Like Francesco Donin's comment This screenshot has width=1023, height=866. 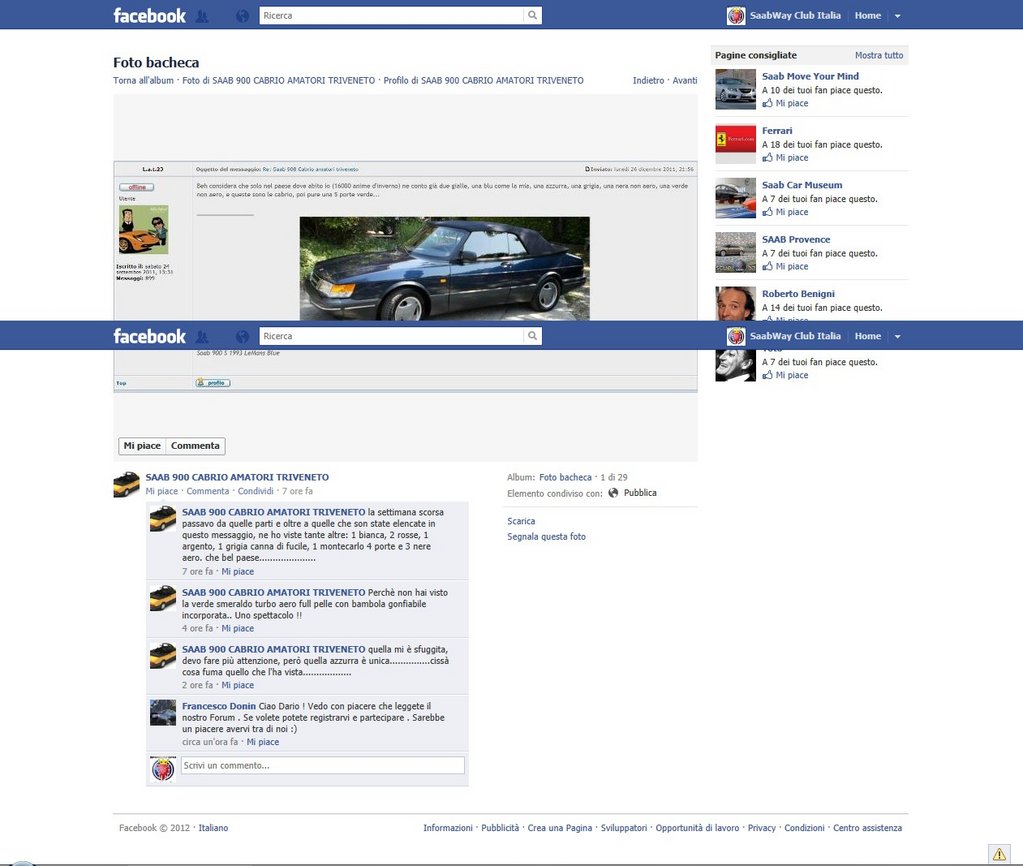click(x=263, y=742)
